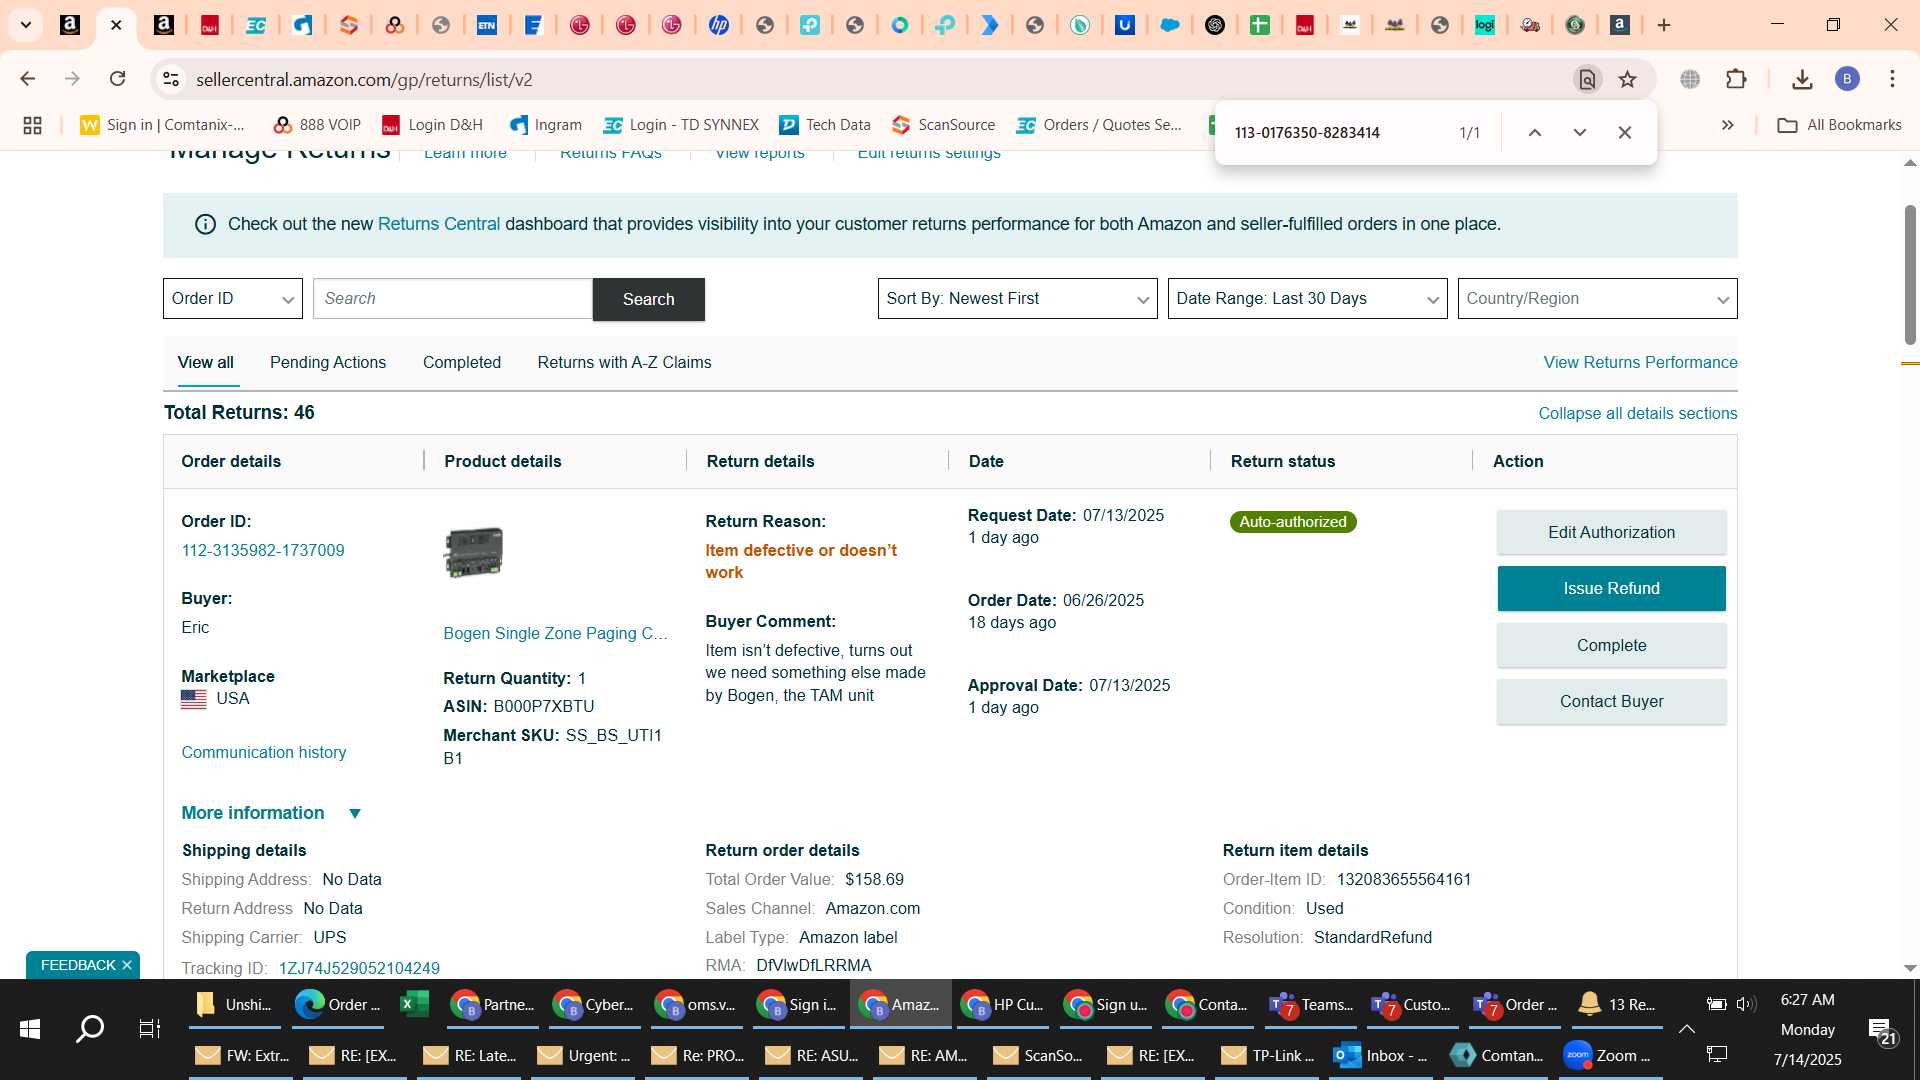
Task: Focus the returns Search input field
Action: pos(453,298)
